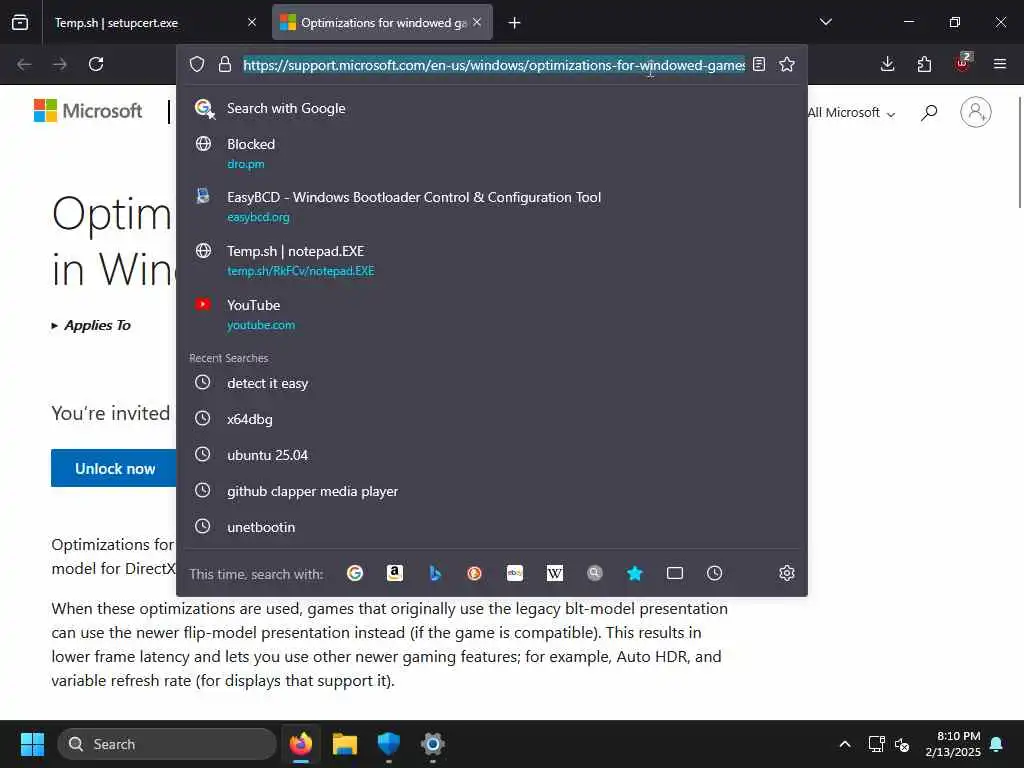Screen dimensions: 1024x768
Task: Open search settings gear in dropdown
Action: (x=787, y=573)
